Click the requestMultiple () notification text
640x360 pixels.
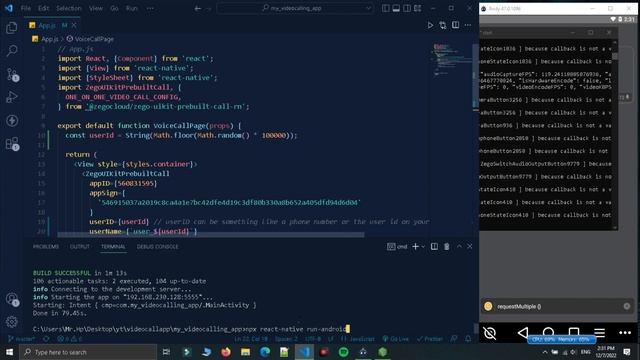pos(519,307)
